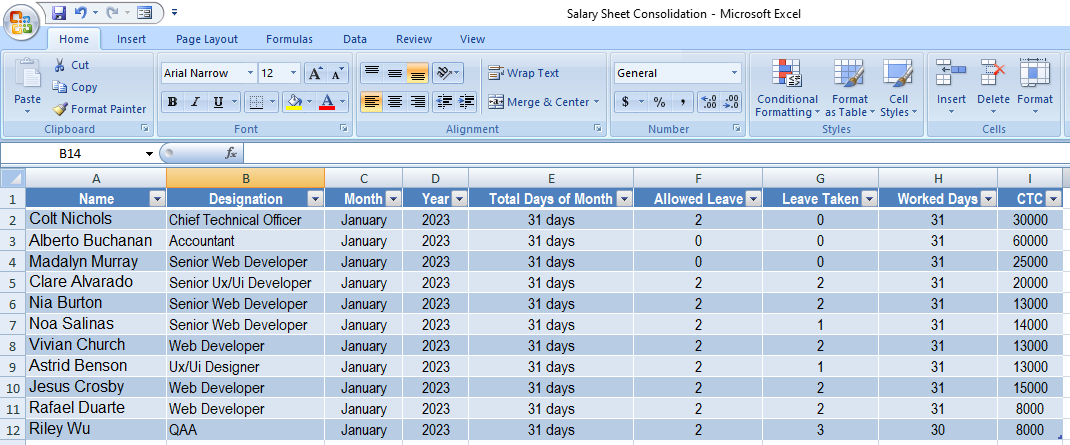
Task: Switch to the Page Layout tab
Action: point(207,40)
